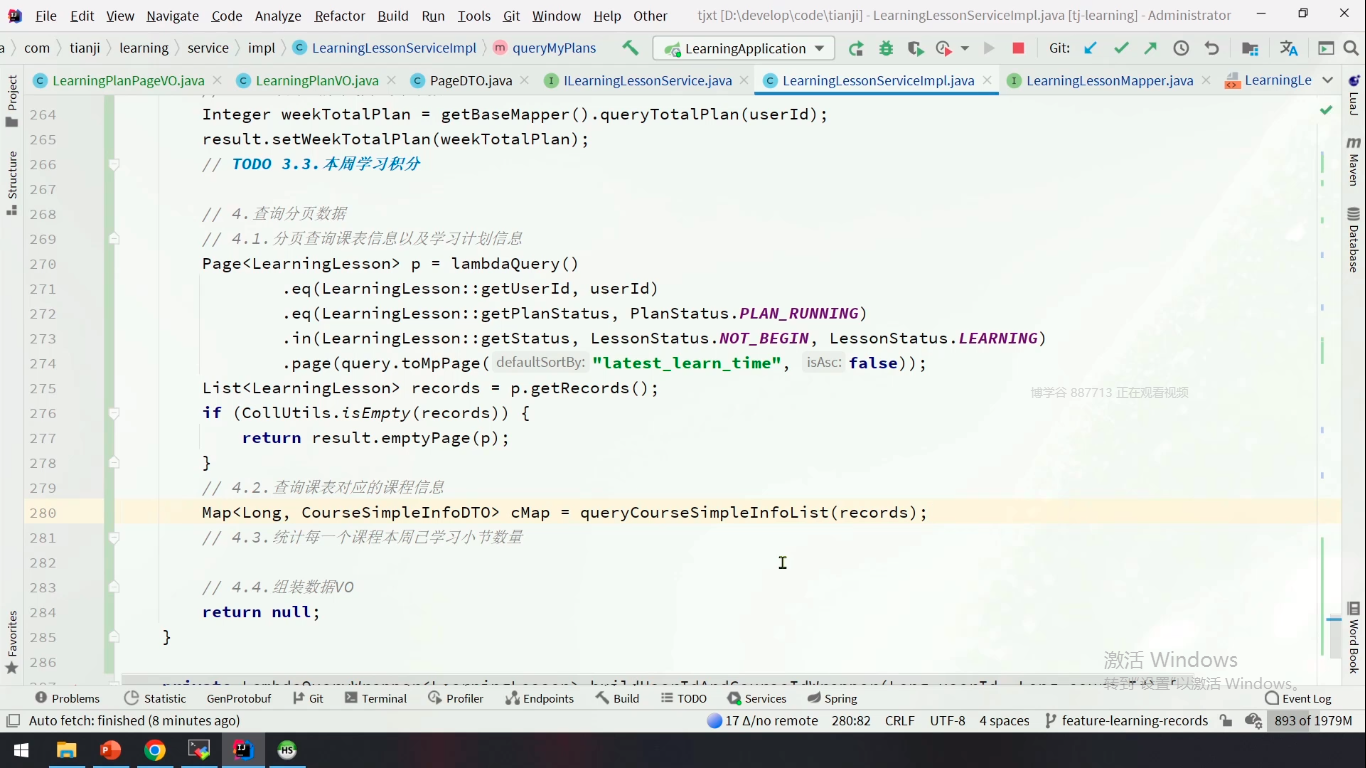This screenshot has width=1366, height=768.
Task: Open the Event Log panel
Action: pos(1298,698)
